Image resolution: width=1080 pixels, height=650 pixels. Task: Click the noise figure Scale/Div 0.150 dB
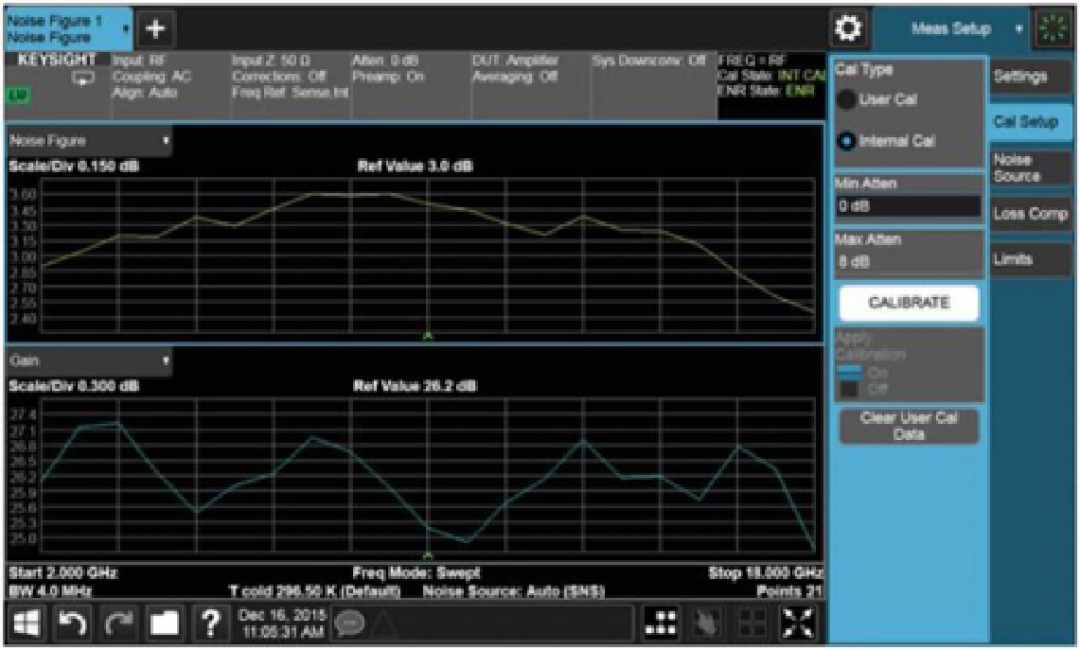[74, 166]
